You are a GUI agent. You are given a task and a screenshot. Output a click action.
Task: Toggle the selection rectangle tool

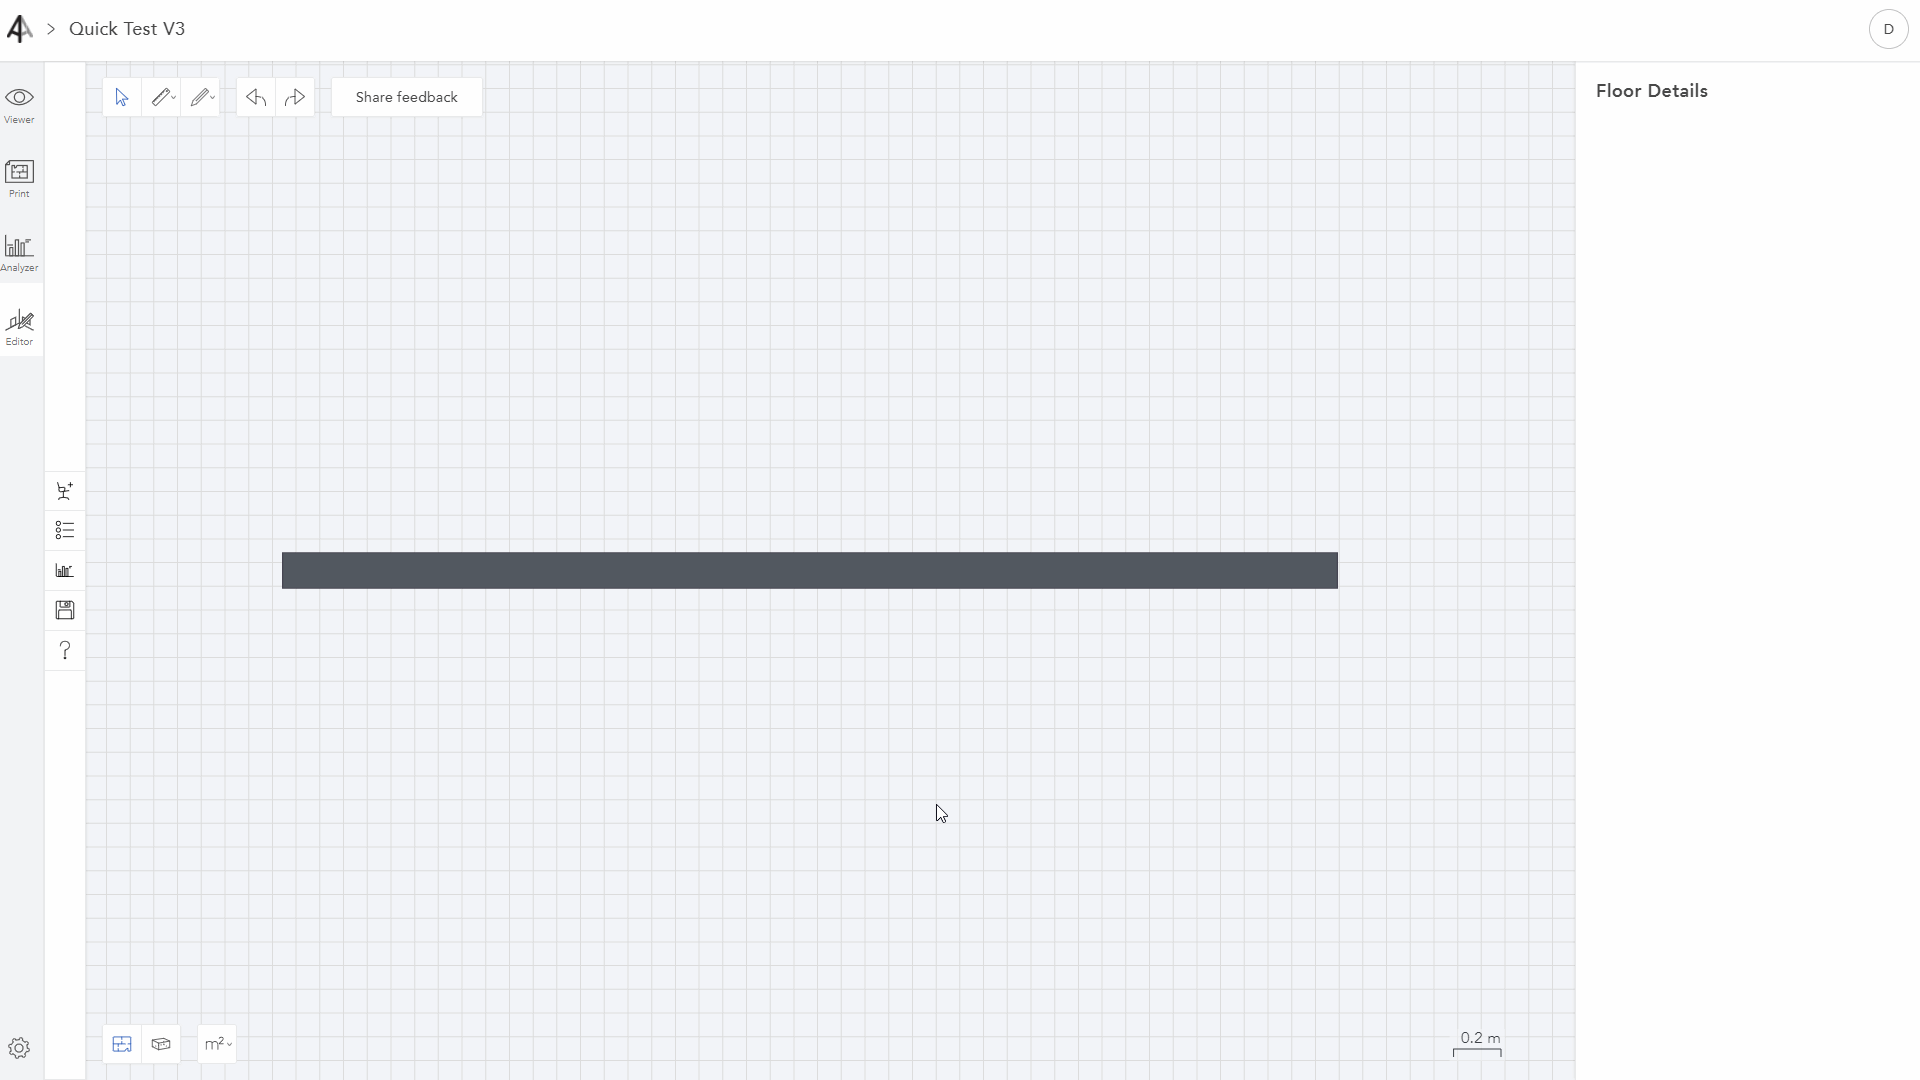point(121,96)
